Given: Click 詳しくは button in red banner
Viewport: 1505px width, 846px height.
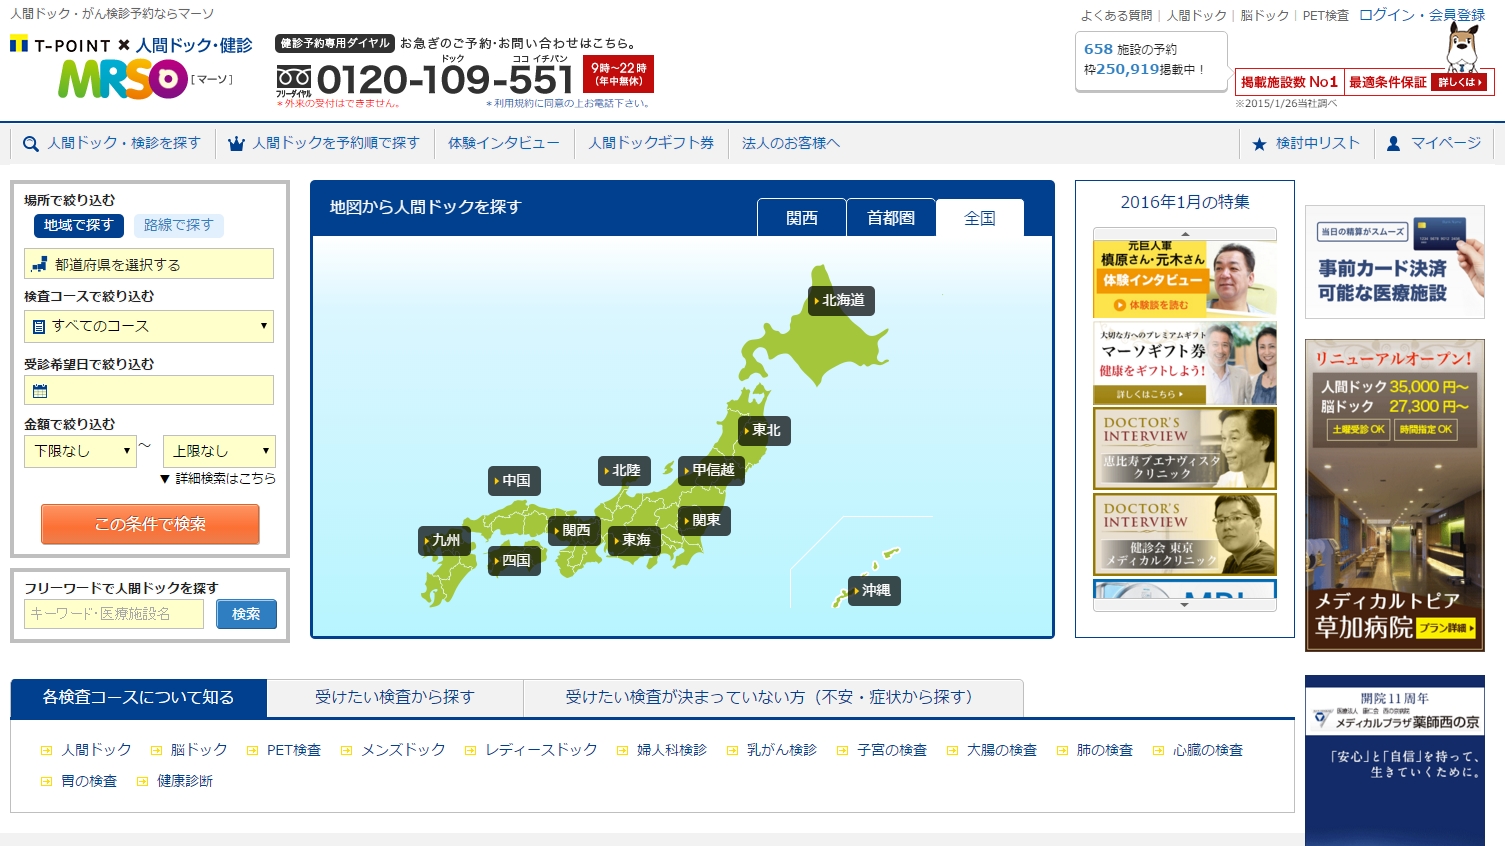Looking at the screenshot, I should click(1460, 82).
